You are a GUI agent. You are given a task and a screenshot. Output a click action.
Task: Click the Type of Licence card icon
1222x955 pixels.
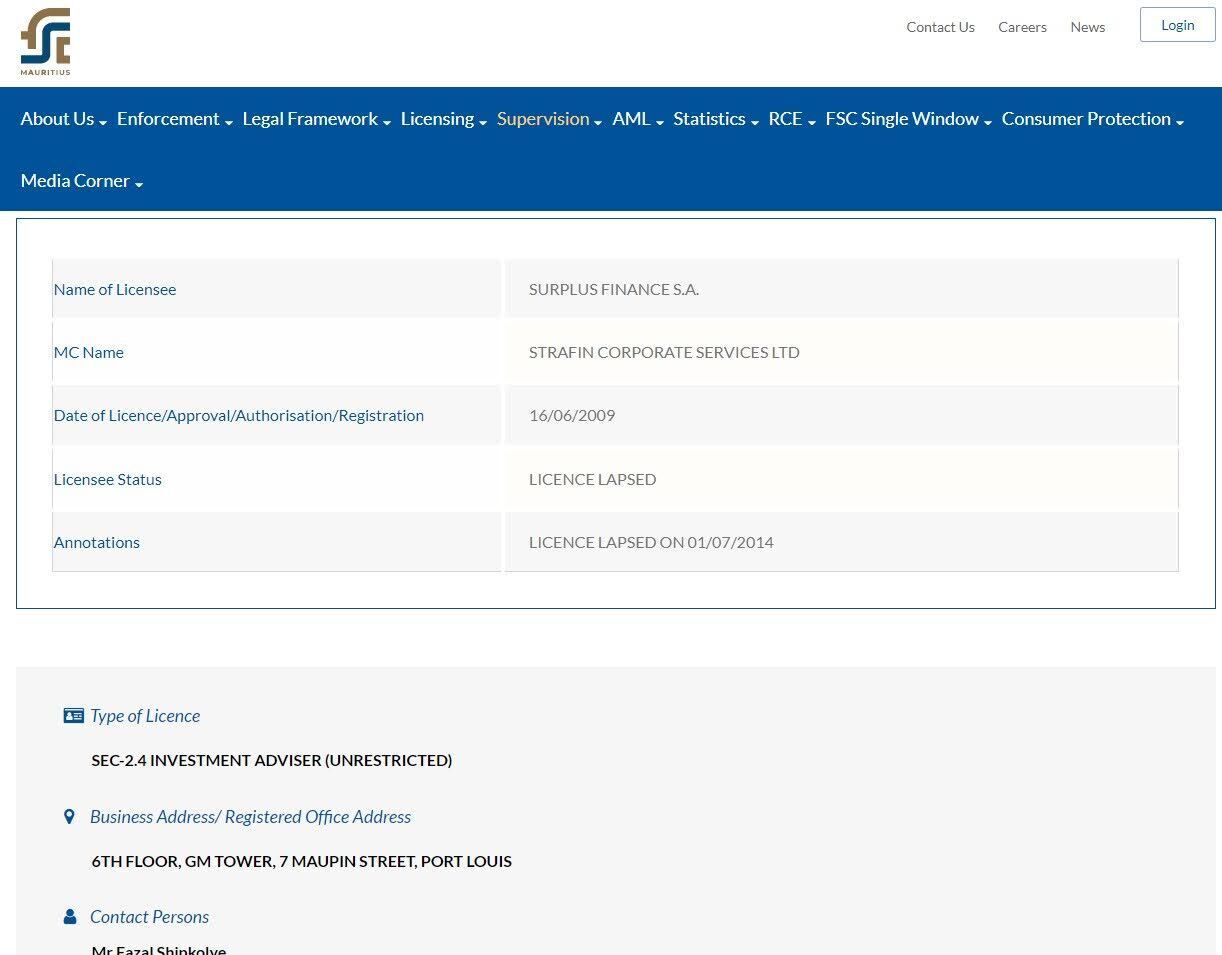pos(73,716)
